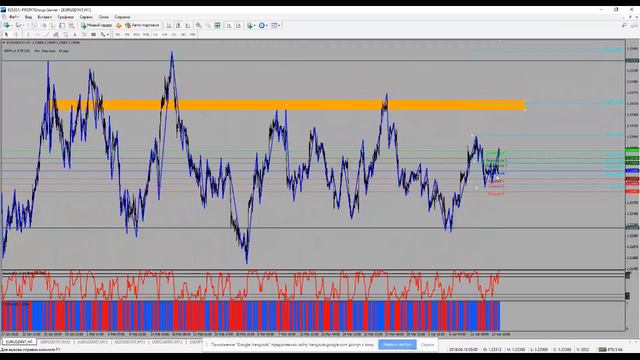Switch to the GBPUSDINT,H1 chart tab
Screen dimensions: 640x360
[x=55, y=342]
